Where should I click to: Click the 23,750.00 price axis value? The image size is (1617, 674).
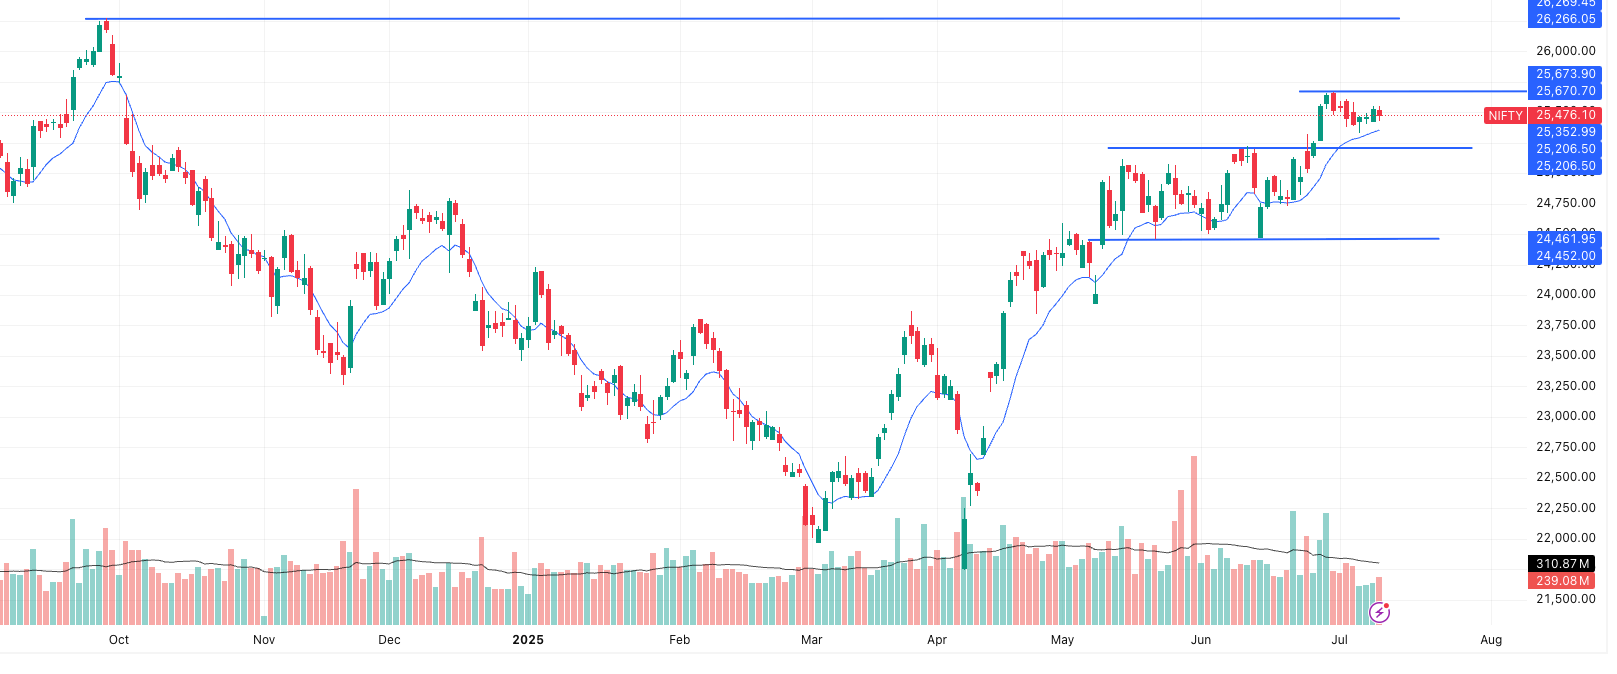(1565, 325)
